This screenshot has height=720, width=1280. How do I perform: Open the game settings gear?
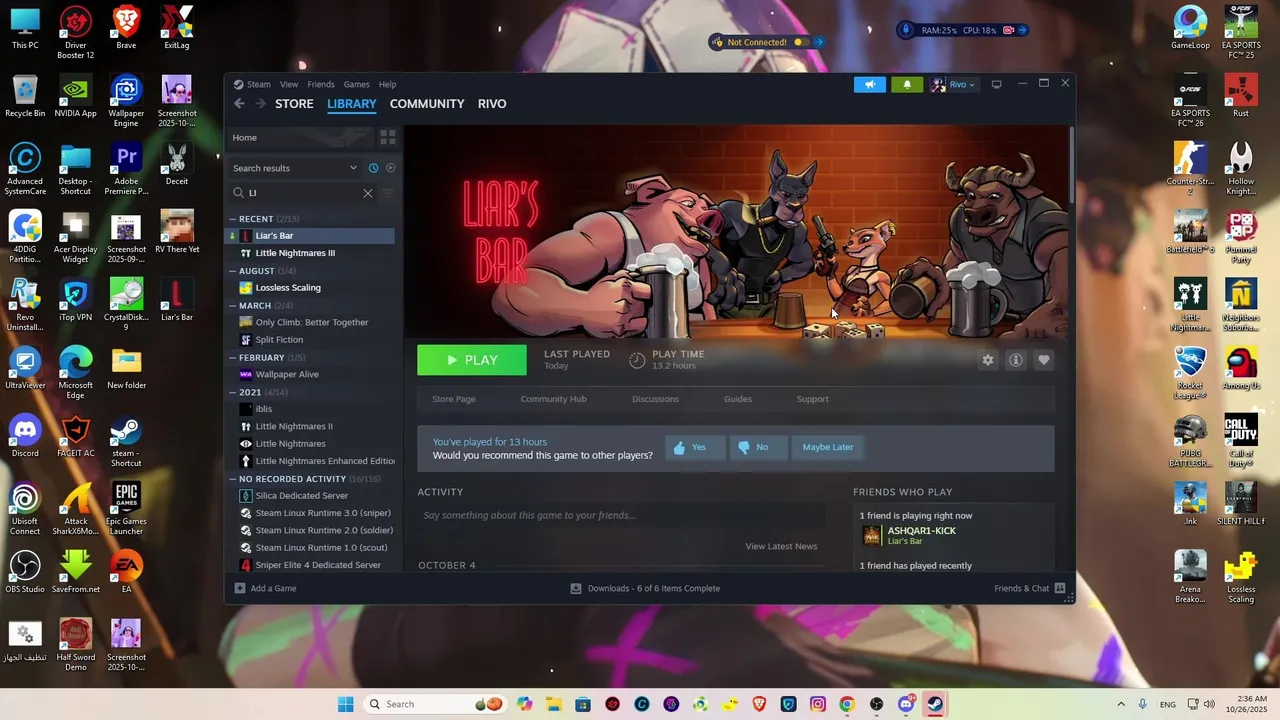pyautogui.click(x=988, y=360)
